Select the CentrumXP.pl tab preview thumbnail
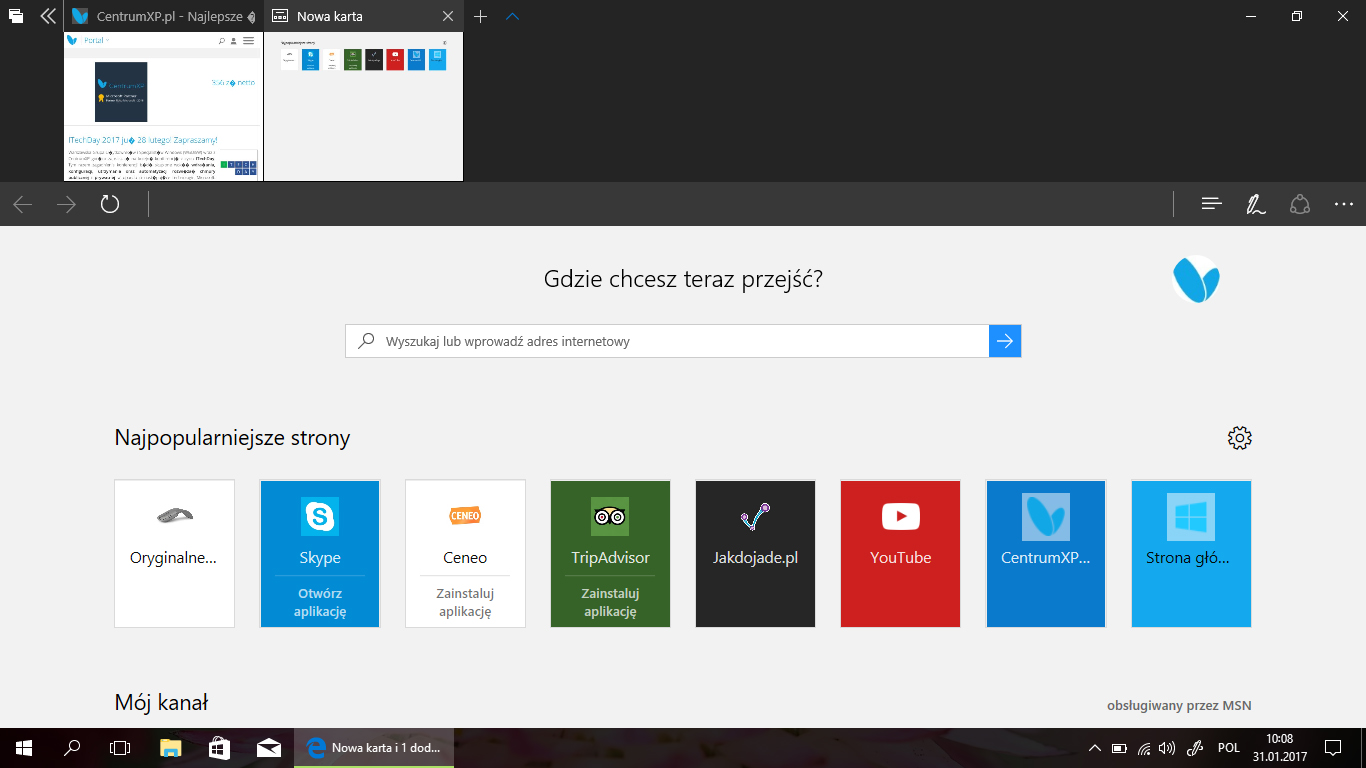This screenshot has height=768, width=1366. [163, 106]
